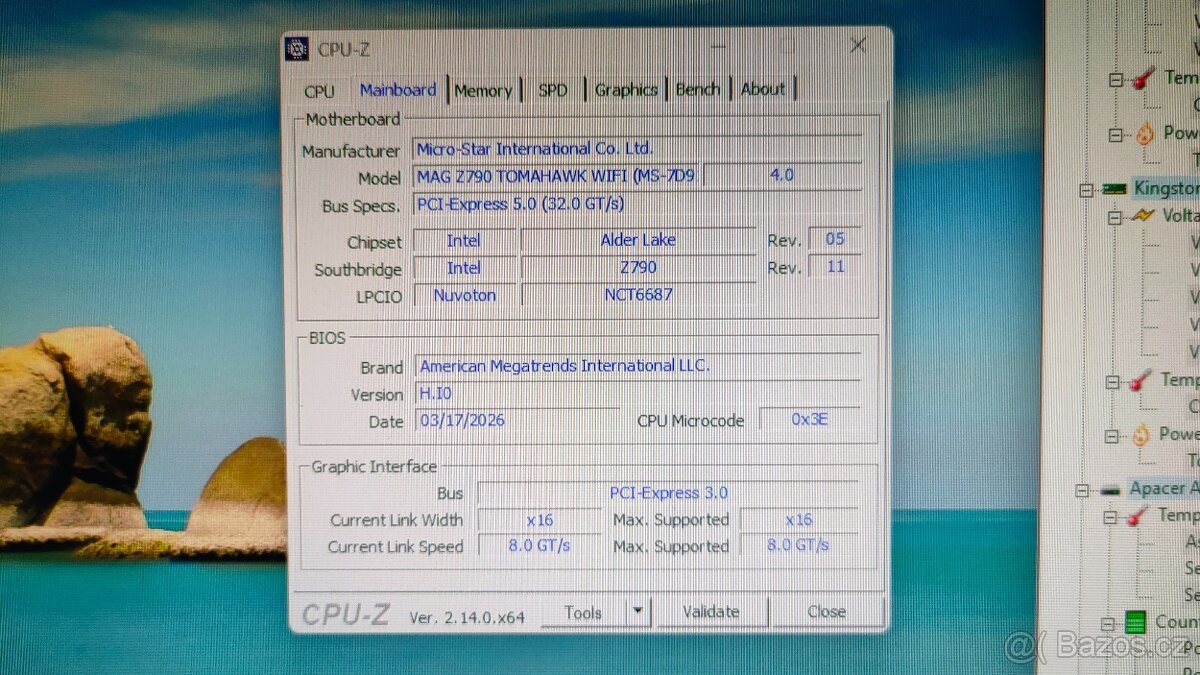Click the Max. Supported link speed 8.0 GT/s
1200x675 pixels.
pos(799,545)
